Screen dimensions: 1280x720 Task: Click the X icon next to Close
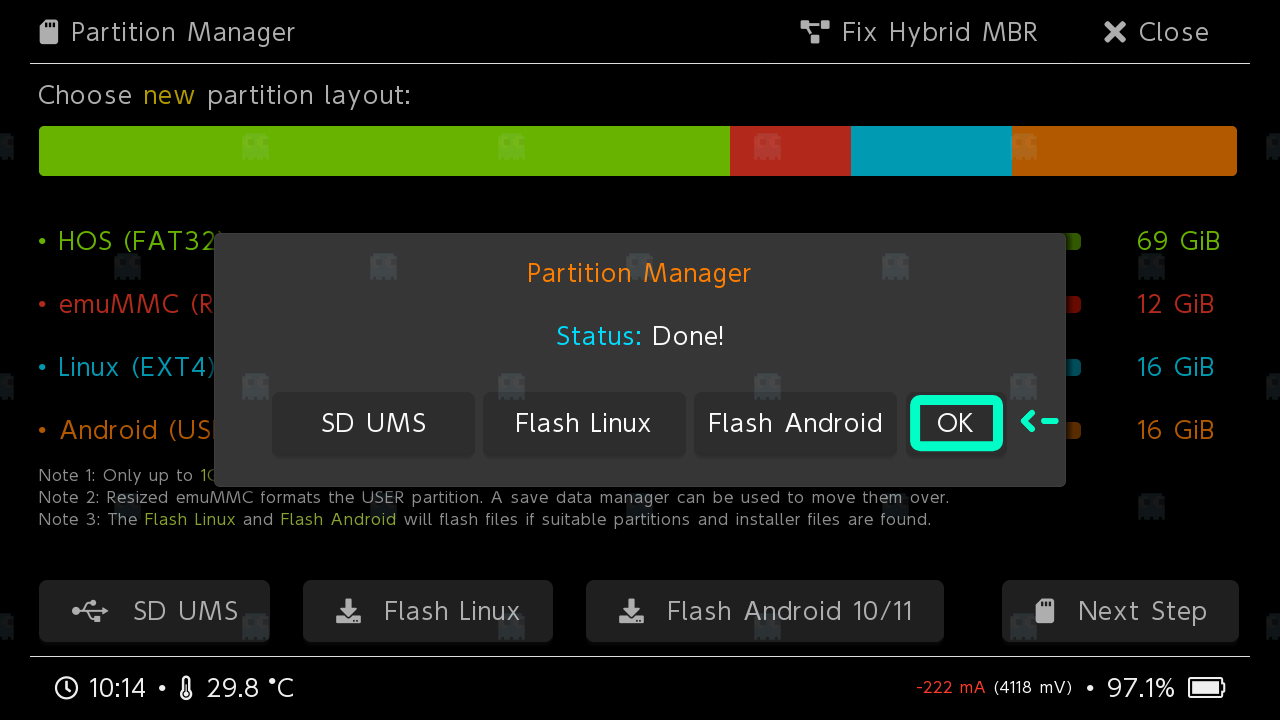[1115, 33]
